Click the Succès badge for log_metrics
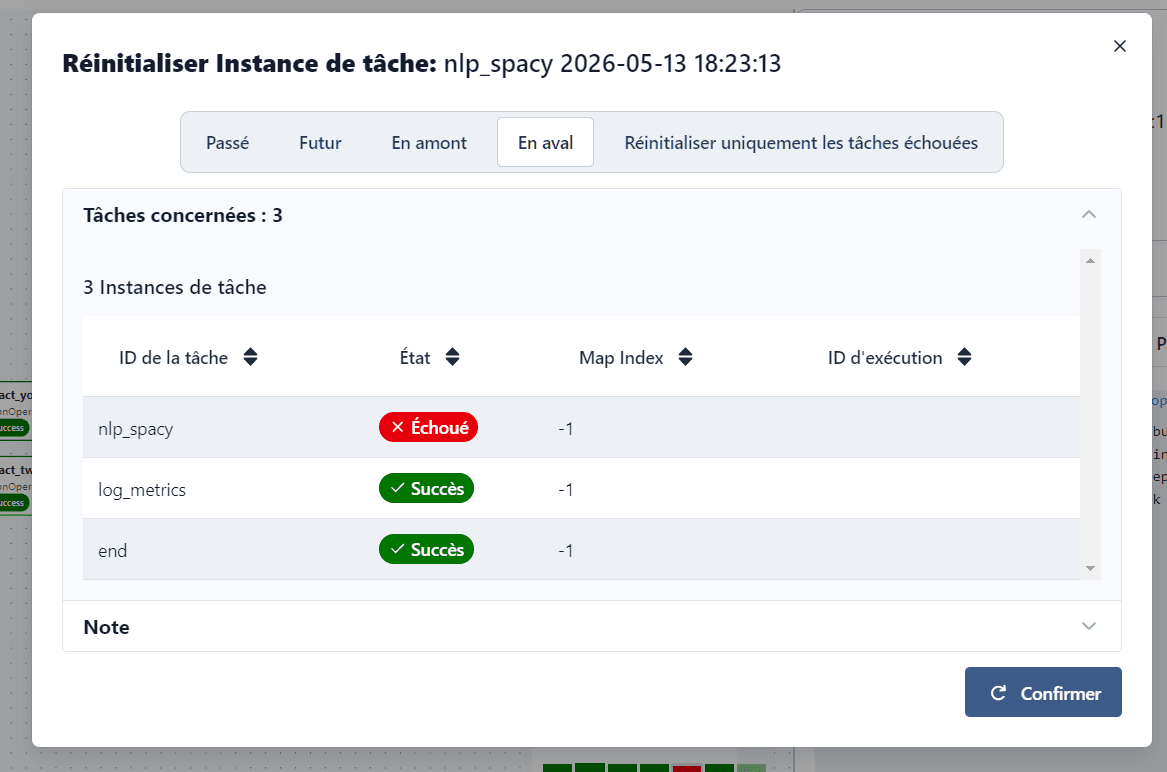The width and height of the screenshot is (1167, 772). click(426, 488)
